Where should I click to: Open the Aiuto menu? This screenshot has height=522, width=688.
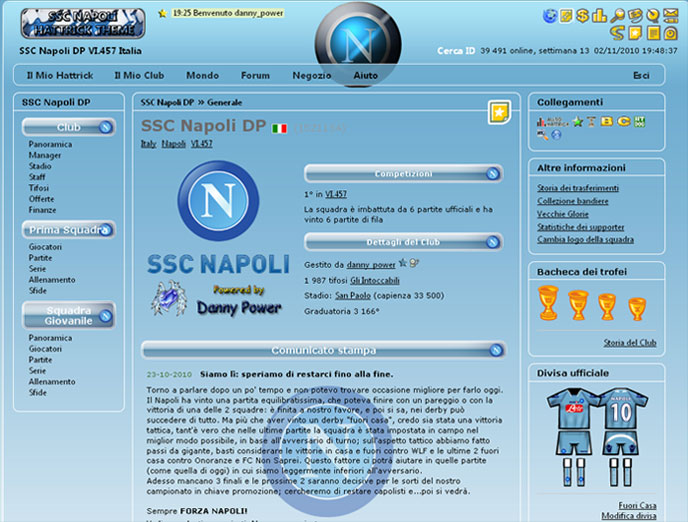366,75
